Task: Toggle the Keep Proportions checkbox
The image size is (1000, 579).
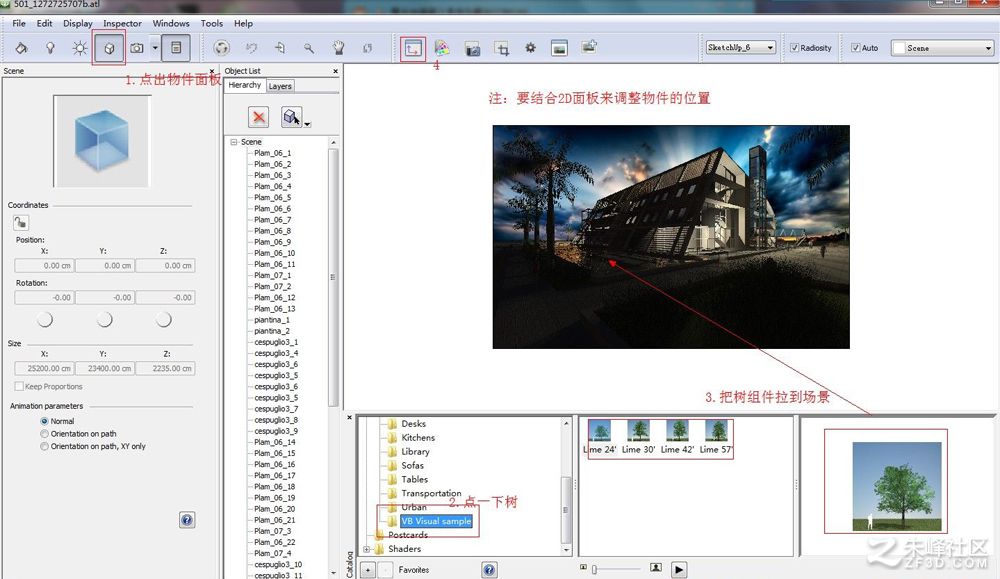Action: point(19,386)
